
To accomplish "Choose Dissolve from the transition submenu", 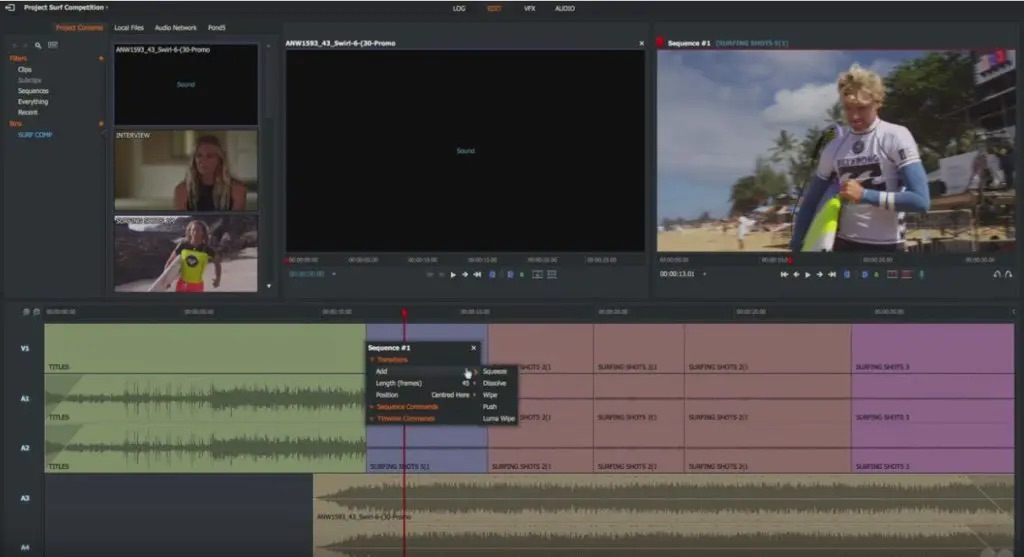I will click(494, 383).
